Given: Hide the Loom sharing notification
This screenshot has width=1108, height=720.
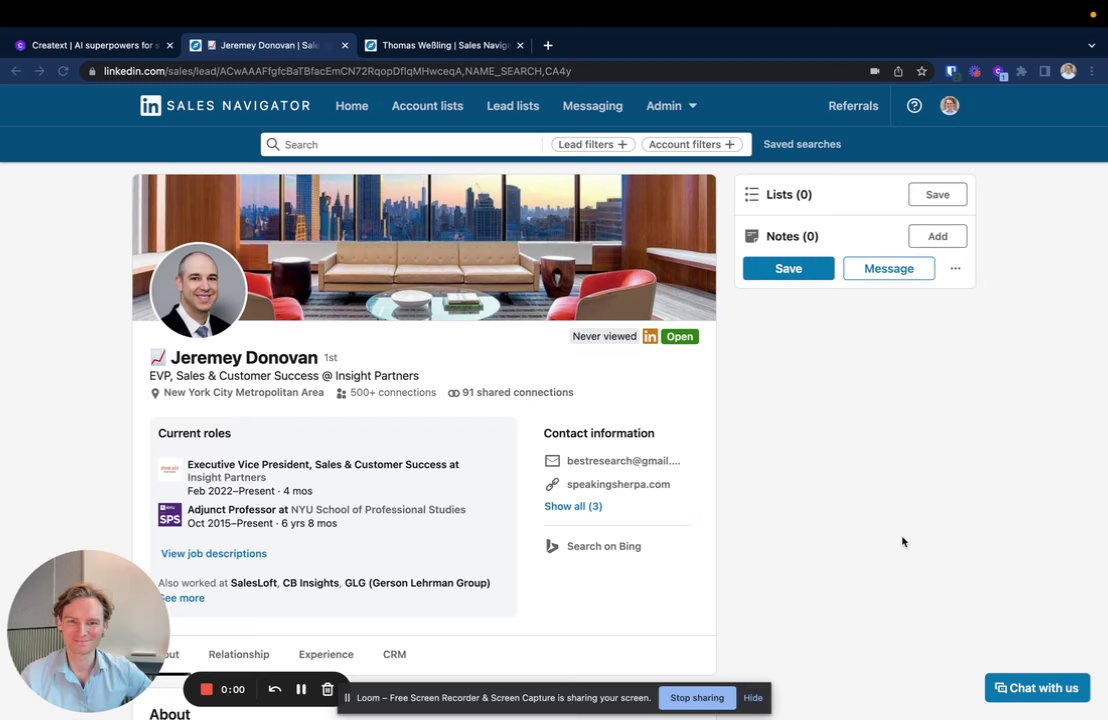Looking at the screenshot, I should coord(753,698).
